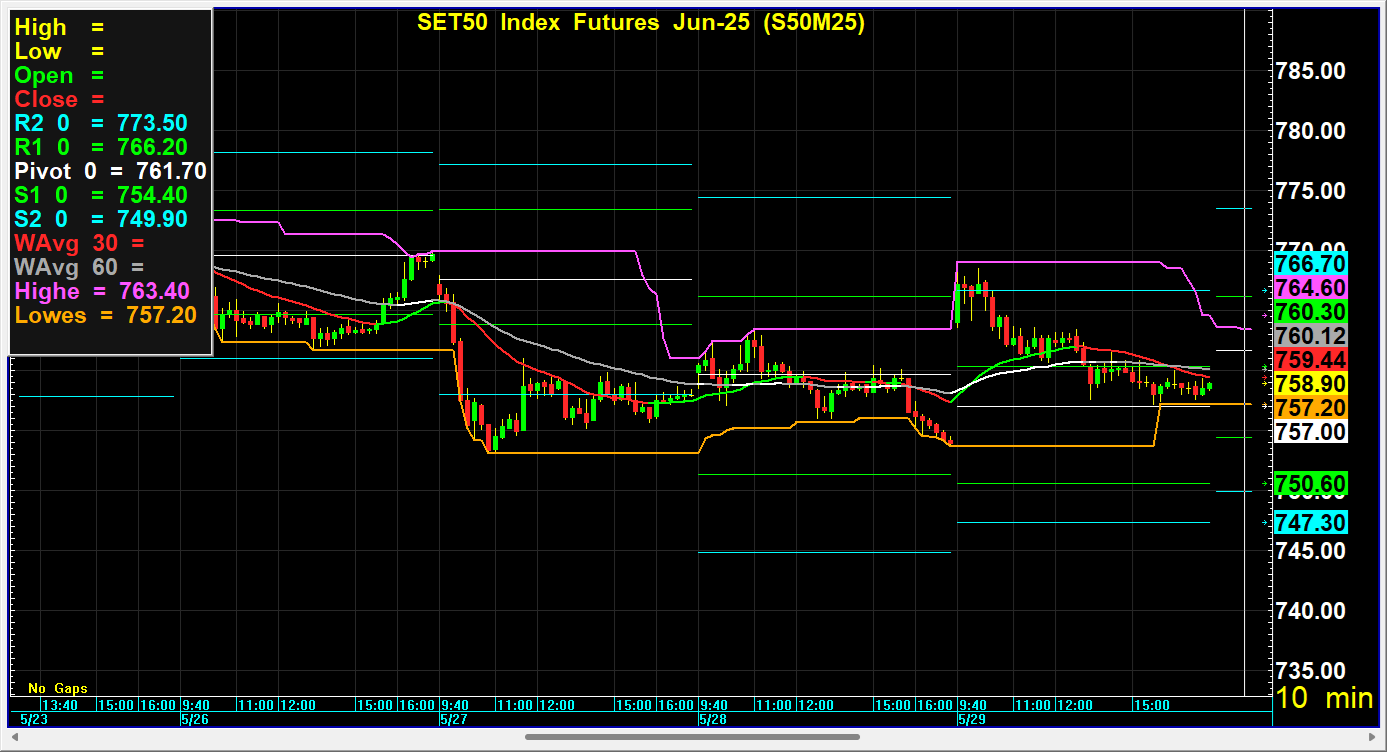The height and width of the screenshot is (752, 1387).
Task: Click the gray 760.12 price tag
Action: point(1311,336)
